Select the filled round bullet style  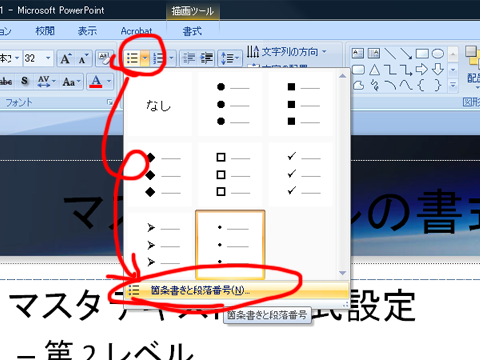pos(230,105)
